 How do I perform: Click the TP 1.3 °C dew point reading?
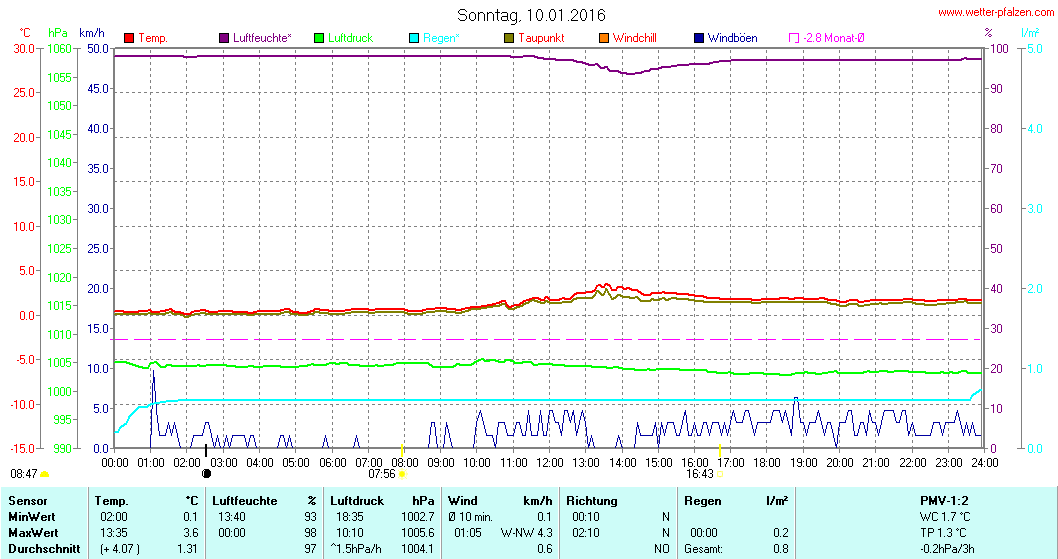coord(944,533)
